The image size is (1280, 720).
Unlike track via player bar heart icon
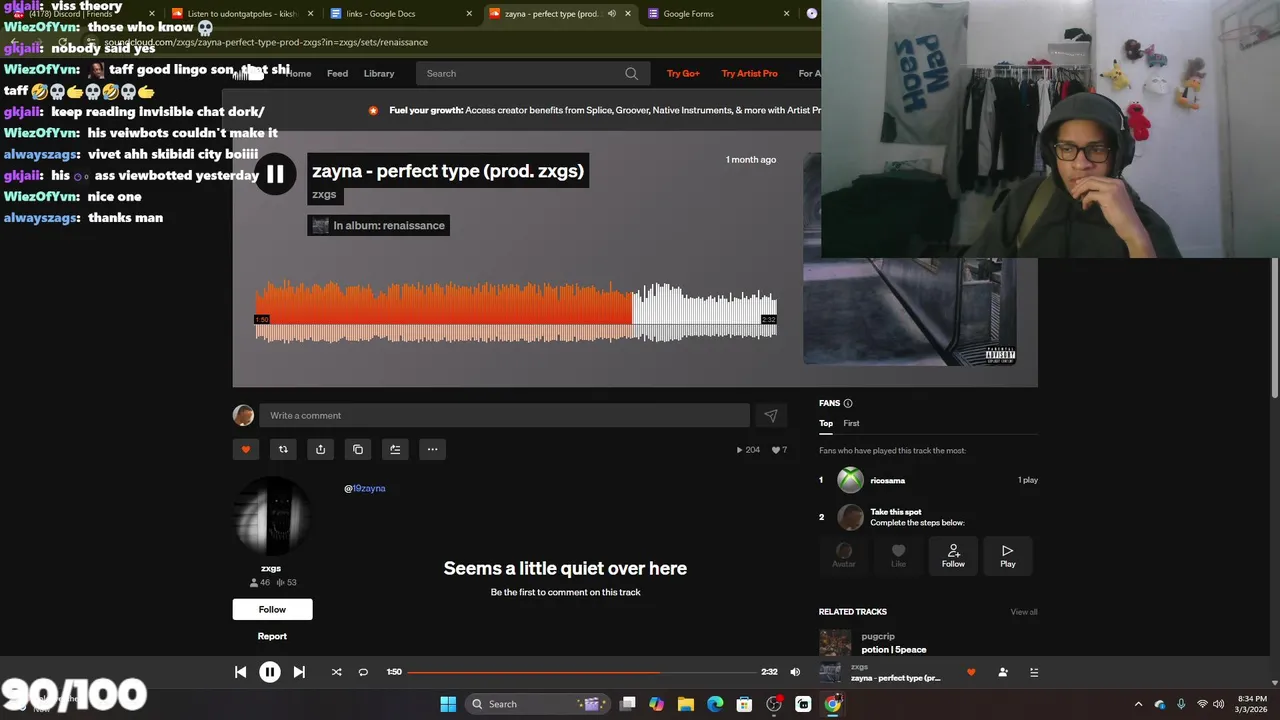point(971,672)
